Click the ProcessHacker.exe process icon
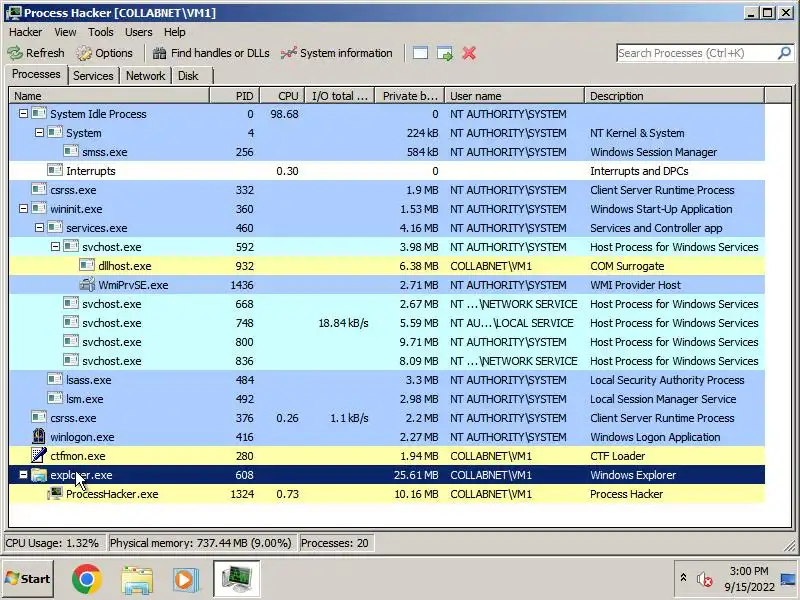Screen dimensions: 800x600 coord(55,493)
